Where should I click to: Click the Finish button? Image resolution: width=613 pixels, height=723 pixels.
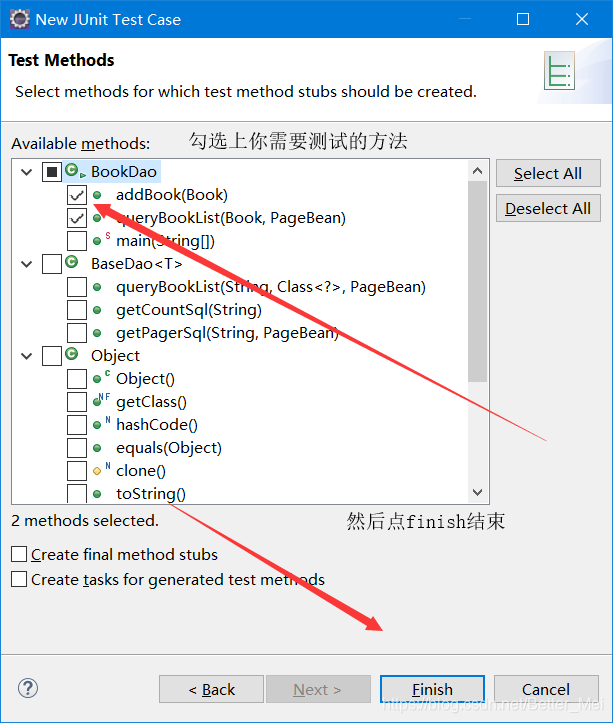point(432,689)
